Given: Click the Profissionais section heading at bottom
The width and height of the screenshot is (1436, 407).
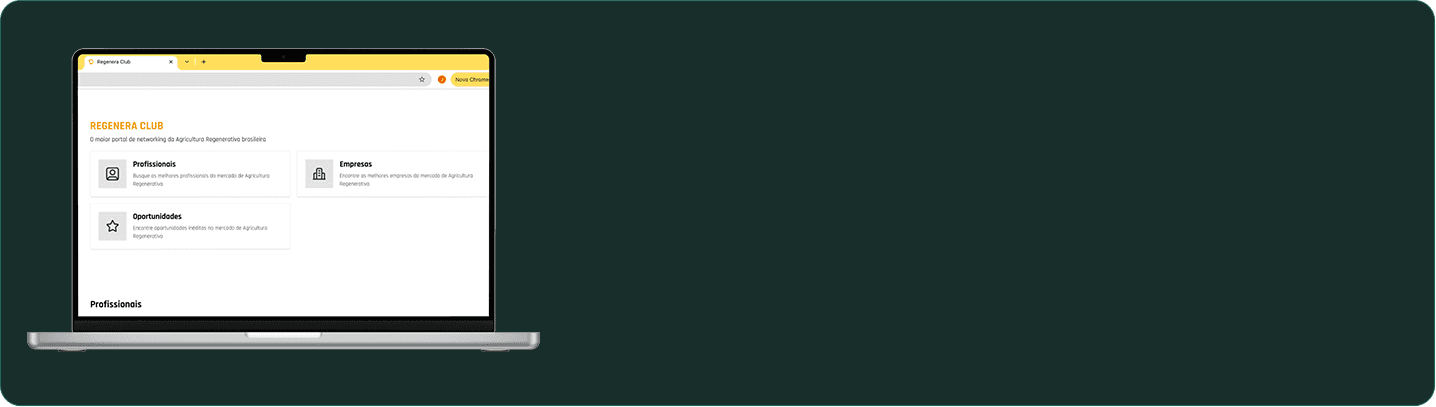Looking at the screenshot, I should (x=116, y=304).
